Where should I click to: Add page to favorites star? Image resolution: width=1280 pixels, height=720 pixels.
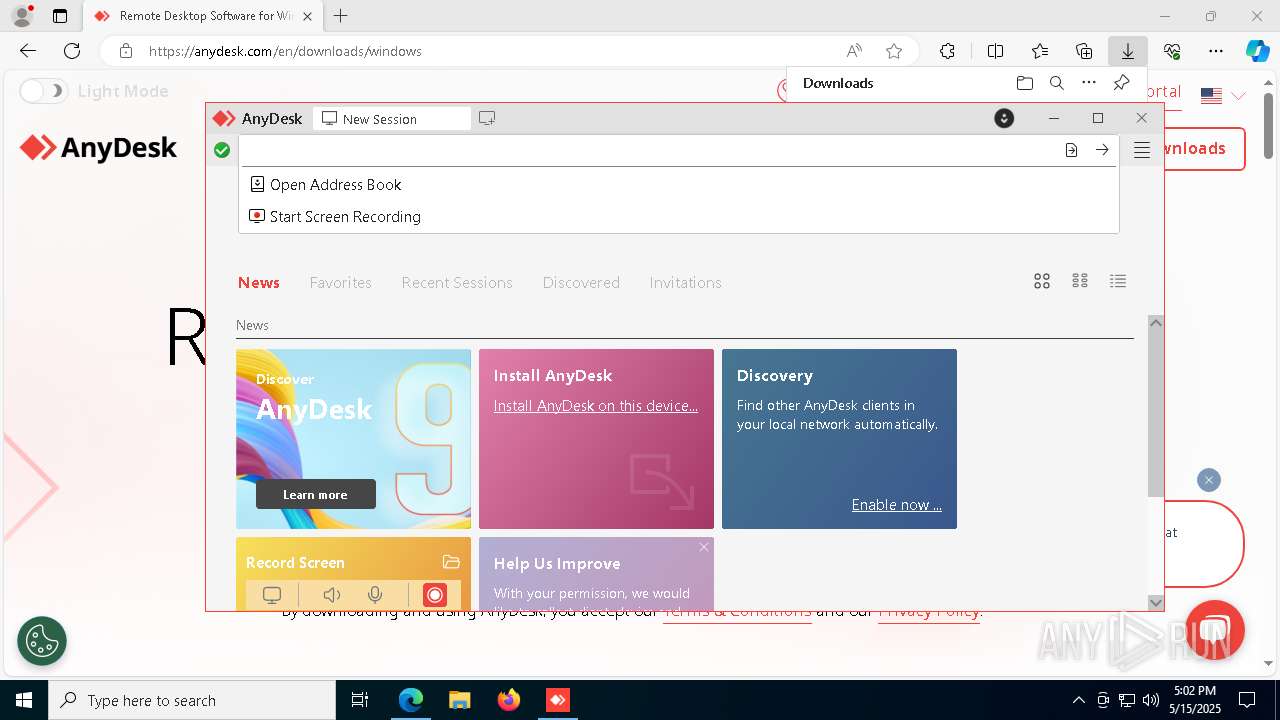point(894,51)
